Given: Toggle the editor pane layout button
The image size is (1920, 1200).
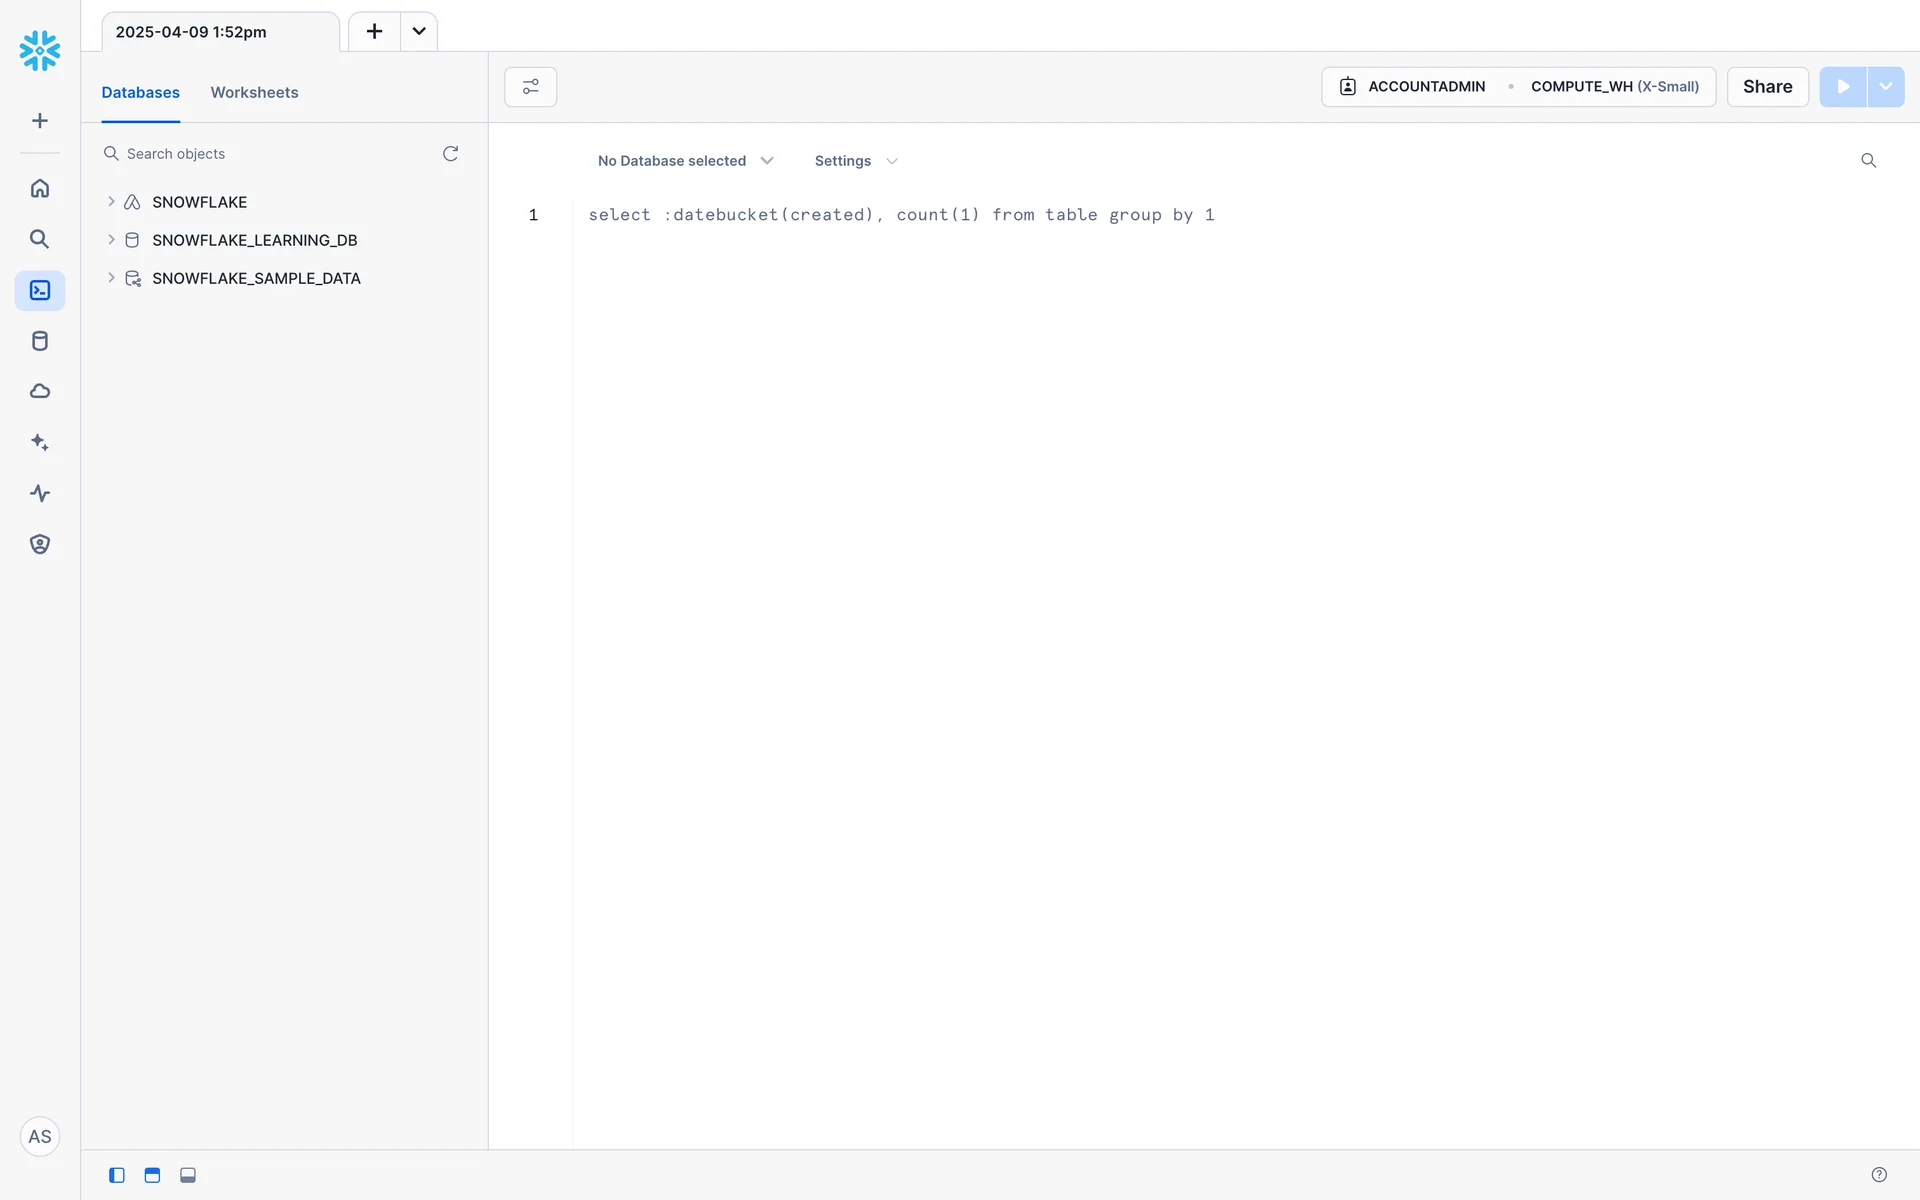Looking at the screenshot, I should [152, 1175].
